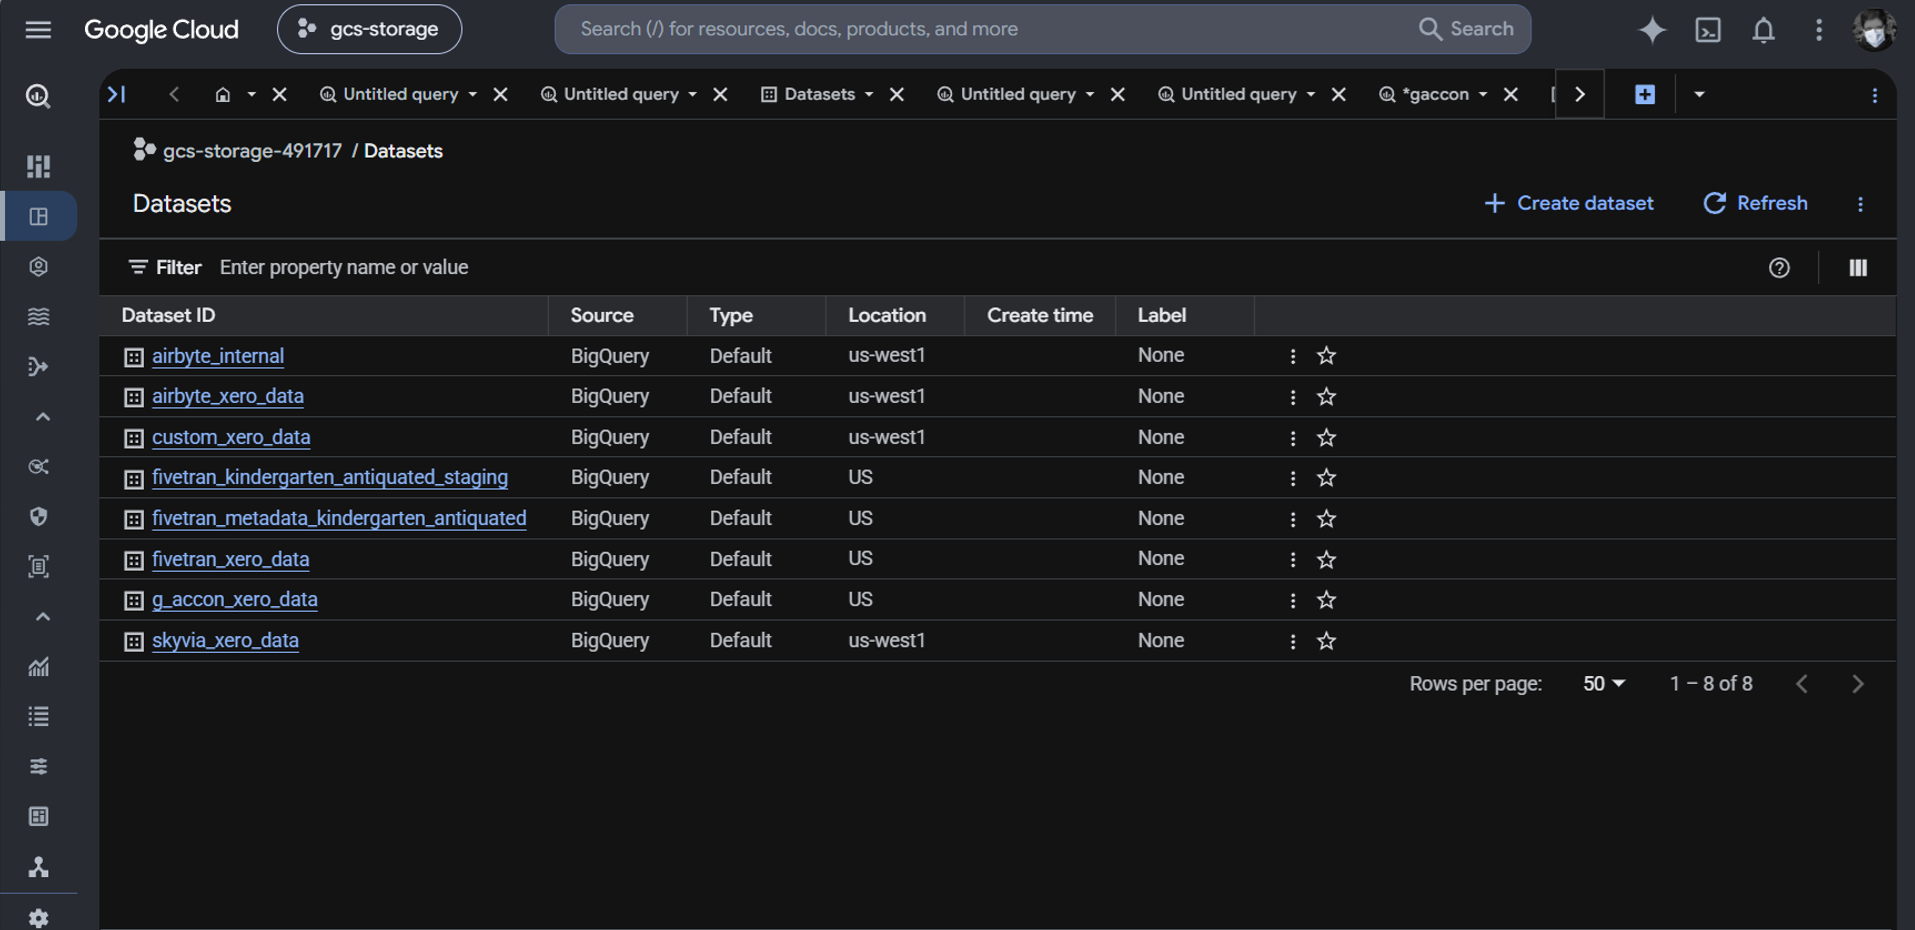
Task: Open Datasets page overflow menu
Action: 1860,204
